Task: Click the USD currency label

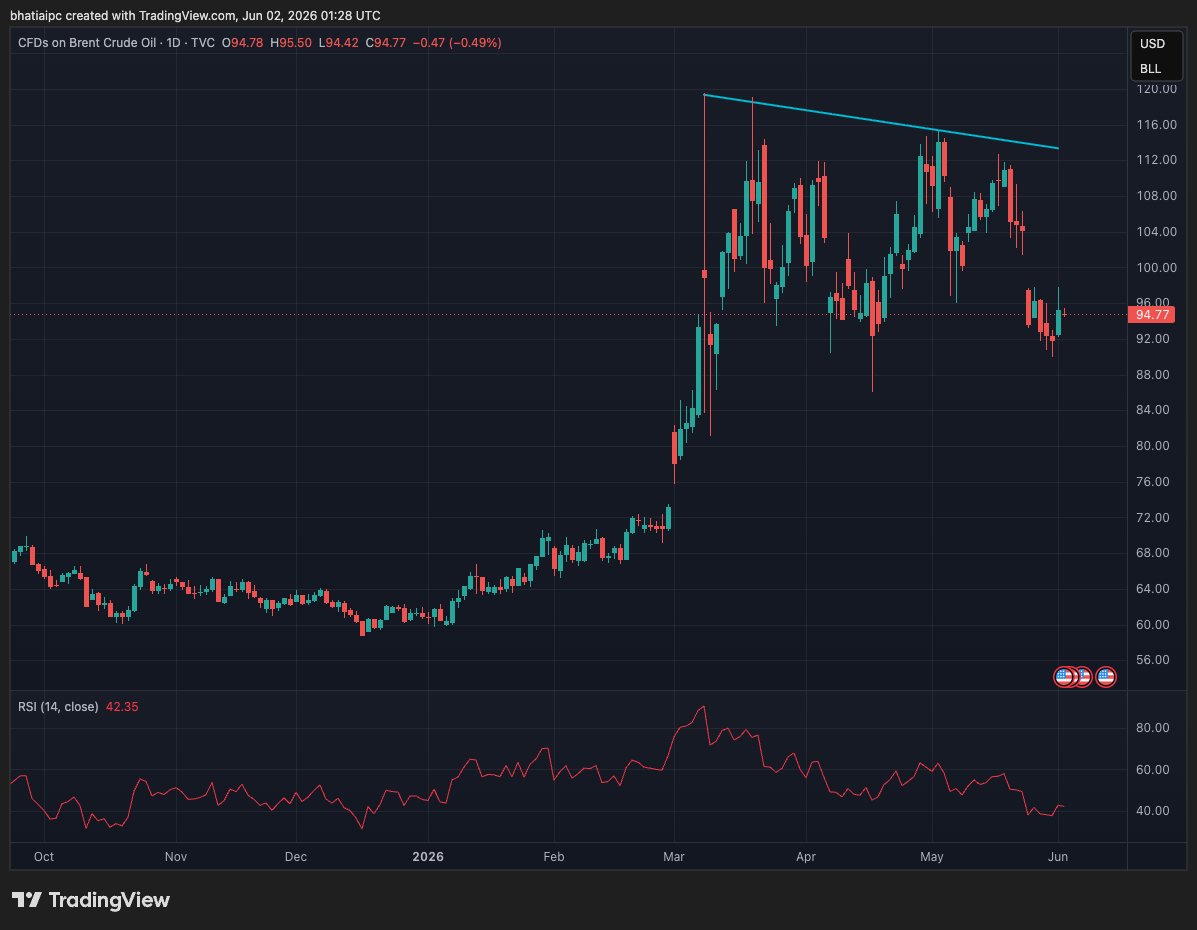Action: pyautogui.click(x=1152, y=44)
